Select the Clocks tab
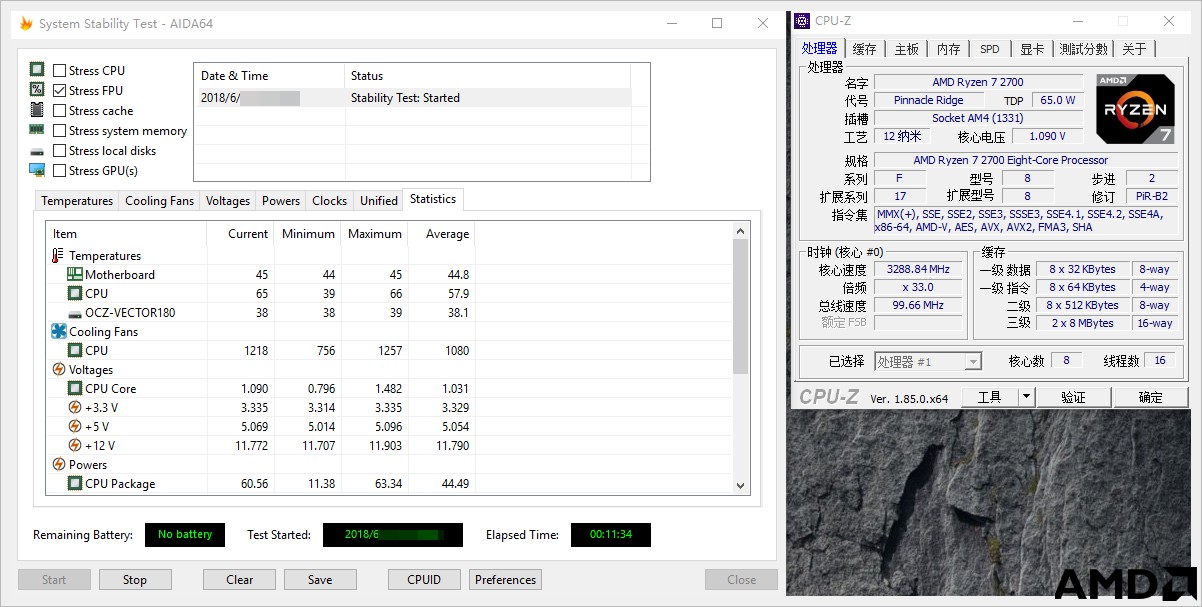This screenshot has width=1202, height=607. (x=329, y=201)
